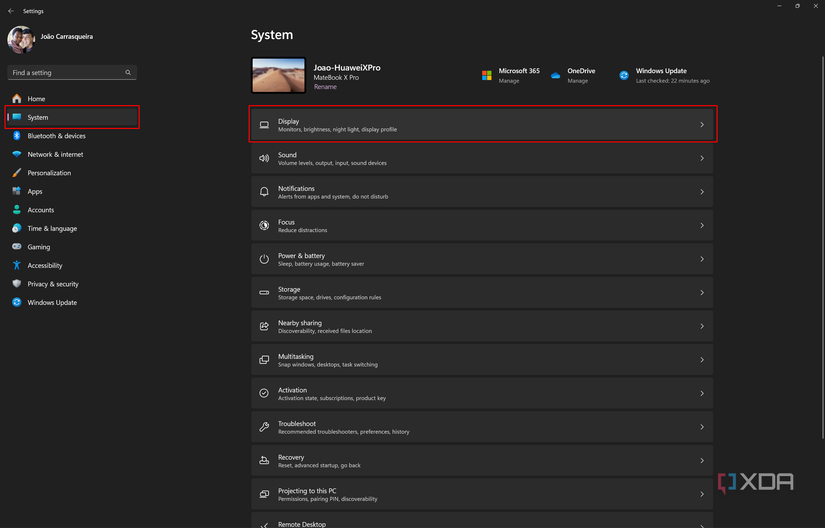Click the Power & battery icon

[264, 259]
